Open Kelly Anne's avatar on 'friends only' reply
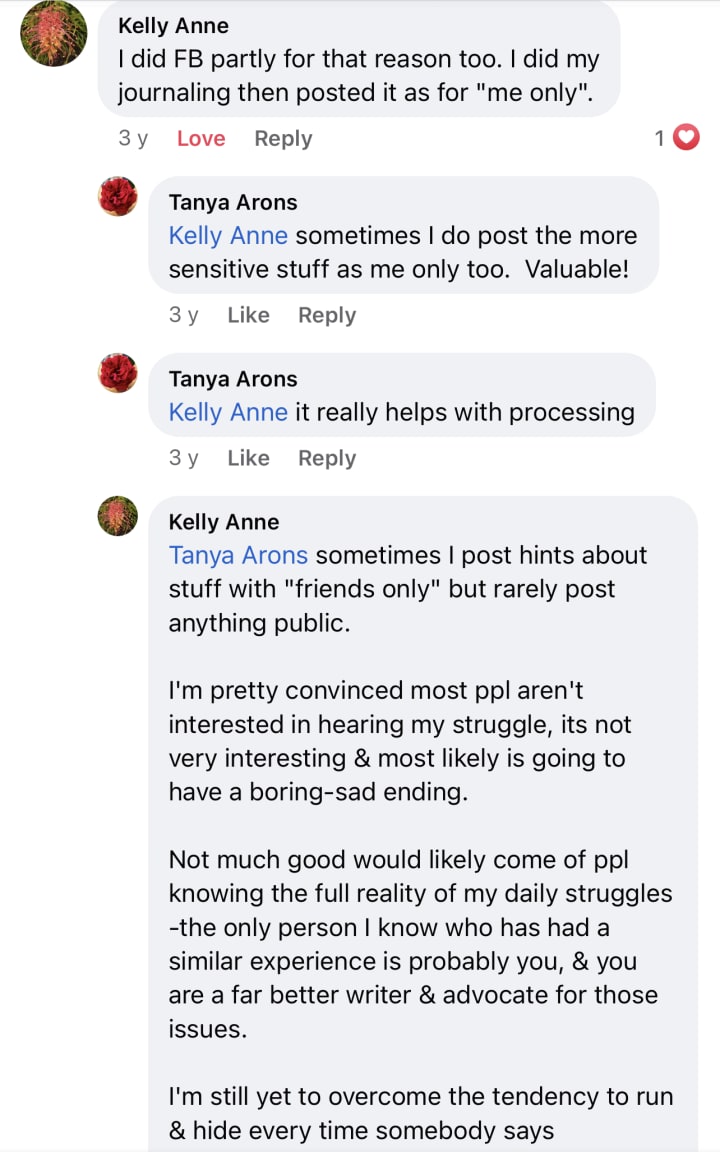This screenshot has width=720, height=1152. 117,516
